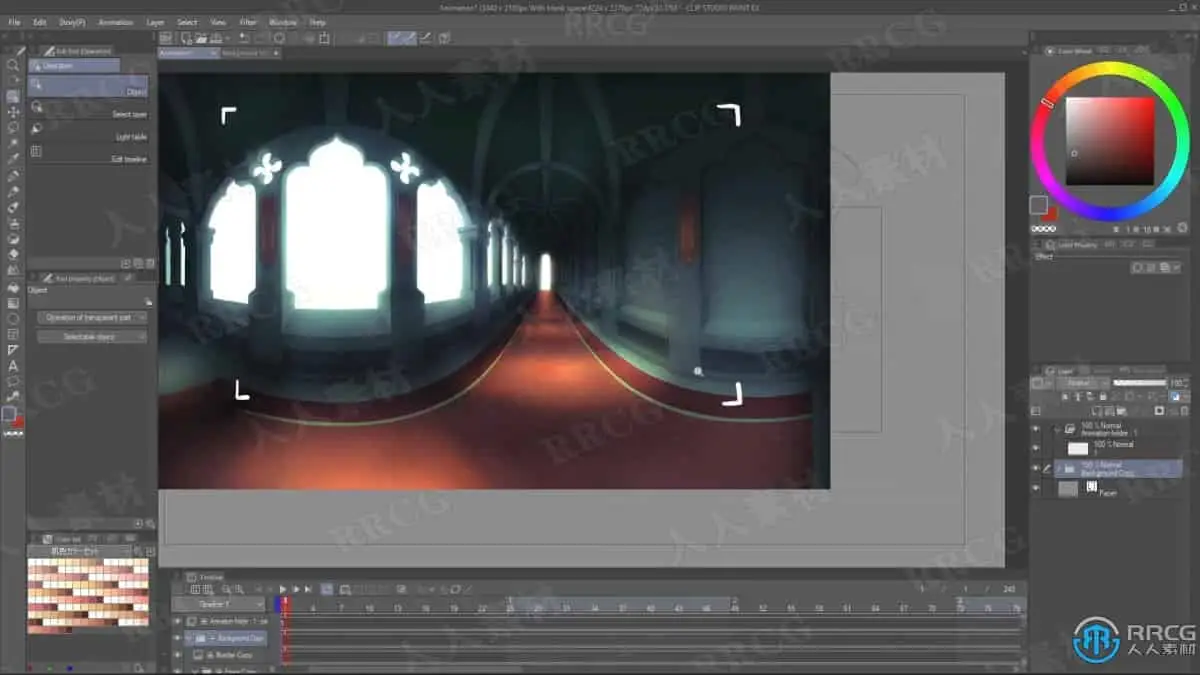The width and height of the screenshot is (1200, 675).
Task: Go to next frame in Timeline
Action: [296, 589]
